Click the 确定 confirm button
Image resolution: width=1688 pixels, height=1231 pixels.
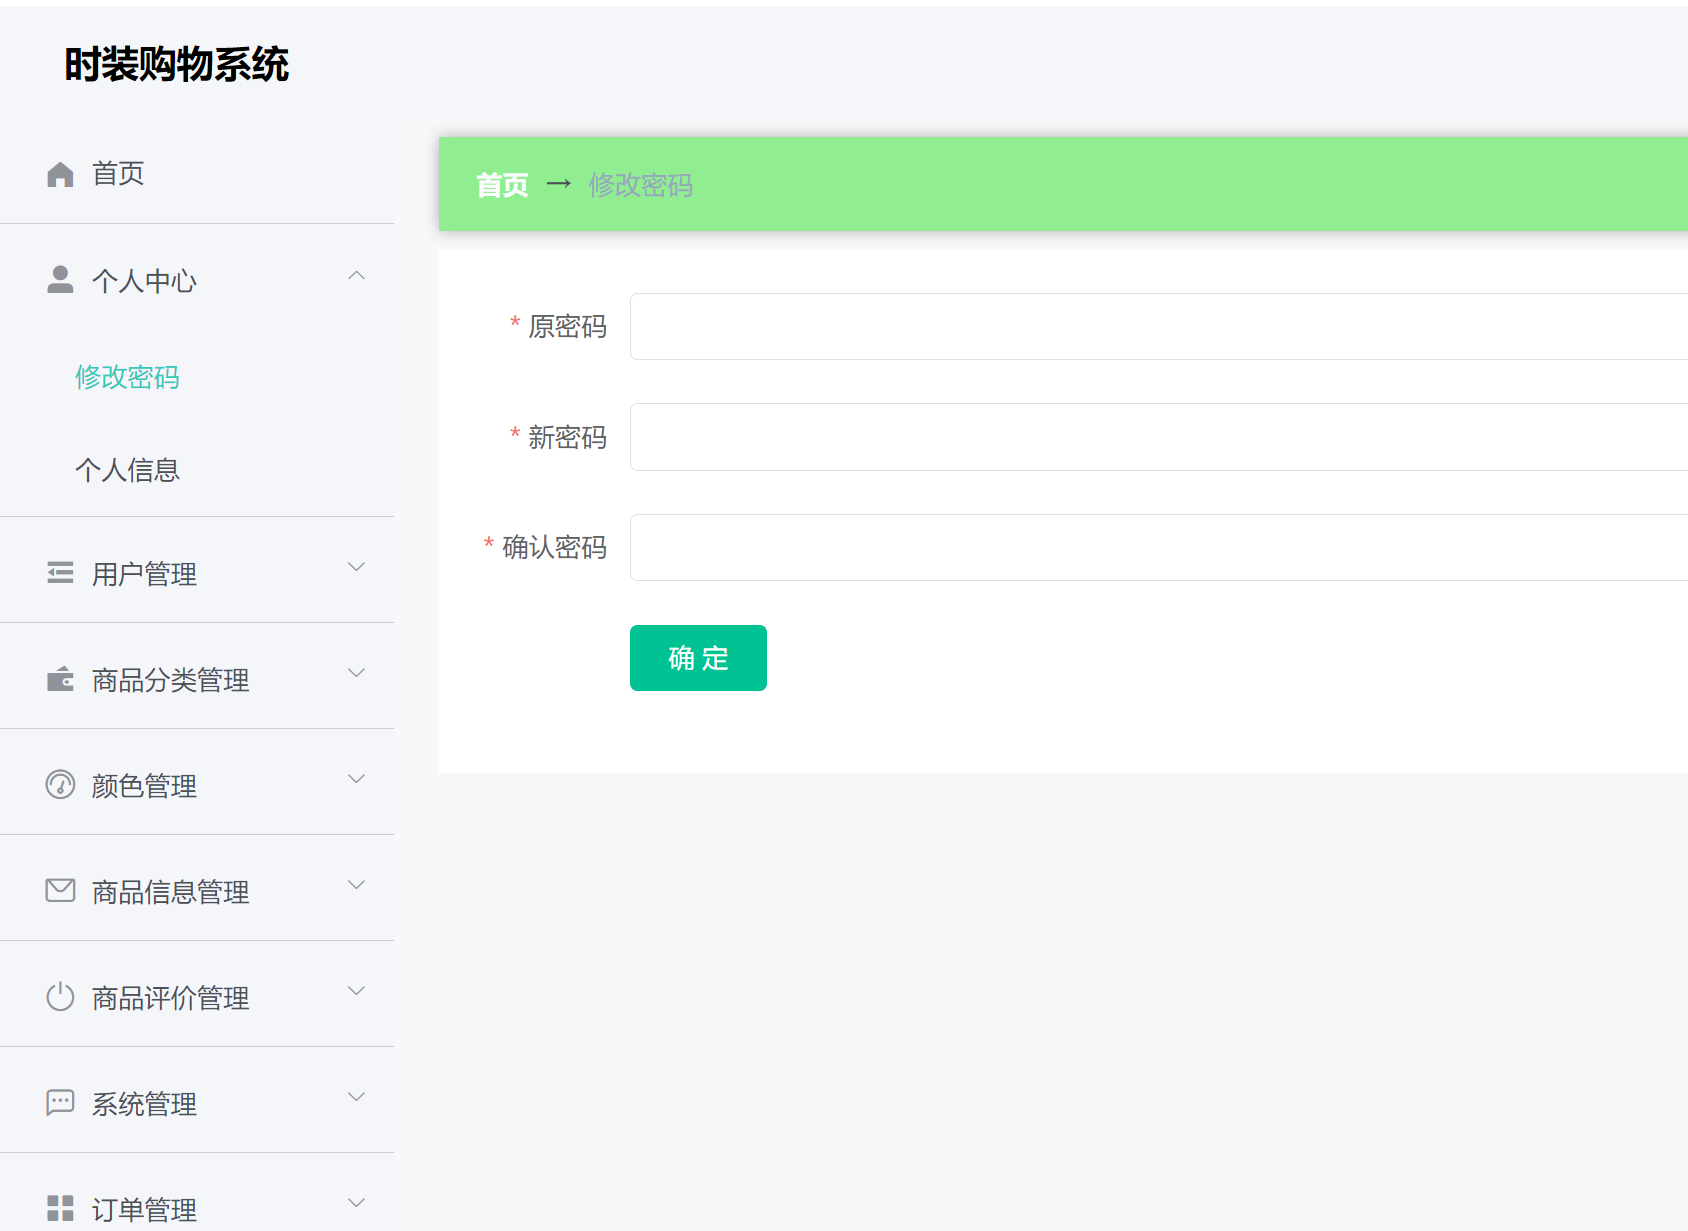pos(697,658)
